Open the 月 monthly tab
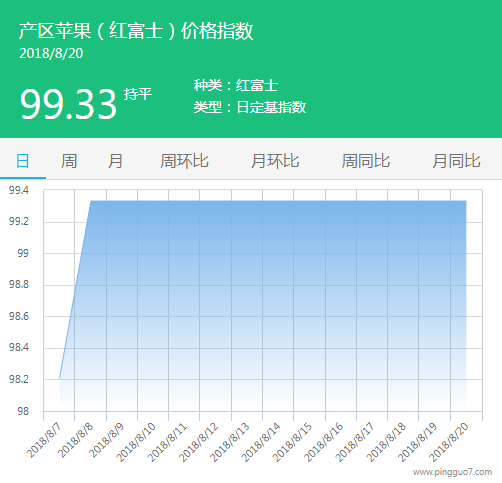The image size is (502, 483). pos(115,161)
